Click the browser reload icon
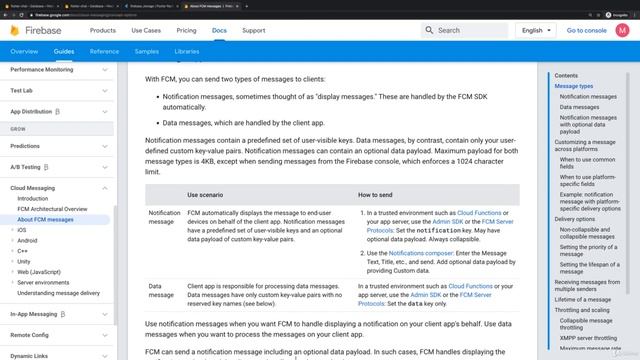Screen dimensions: 640x360 [x=21, y=15]
